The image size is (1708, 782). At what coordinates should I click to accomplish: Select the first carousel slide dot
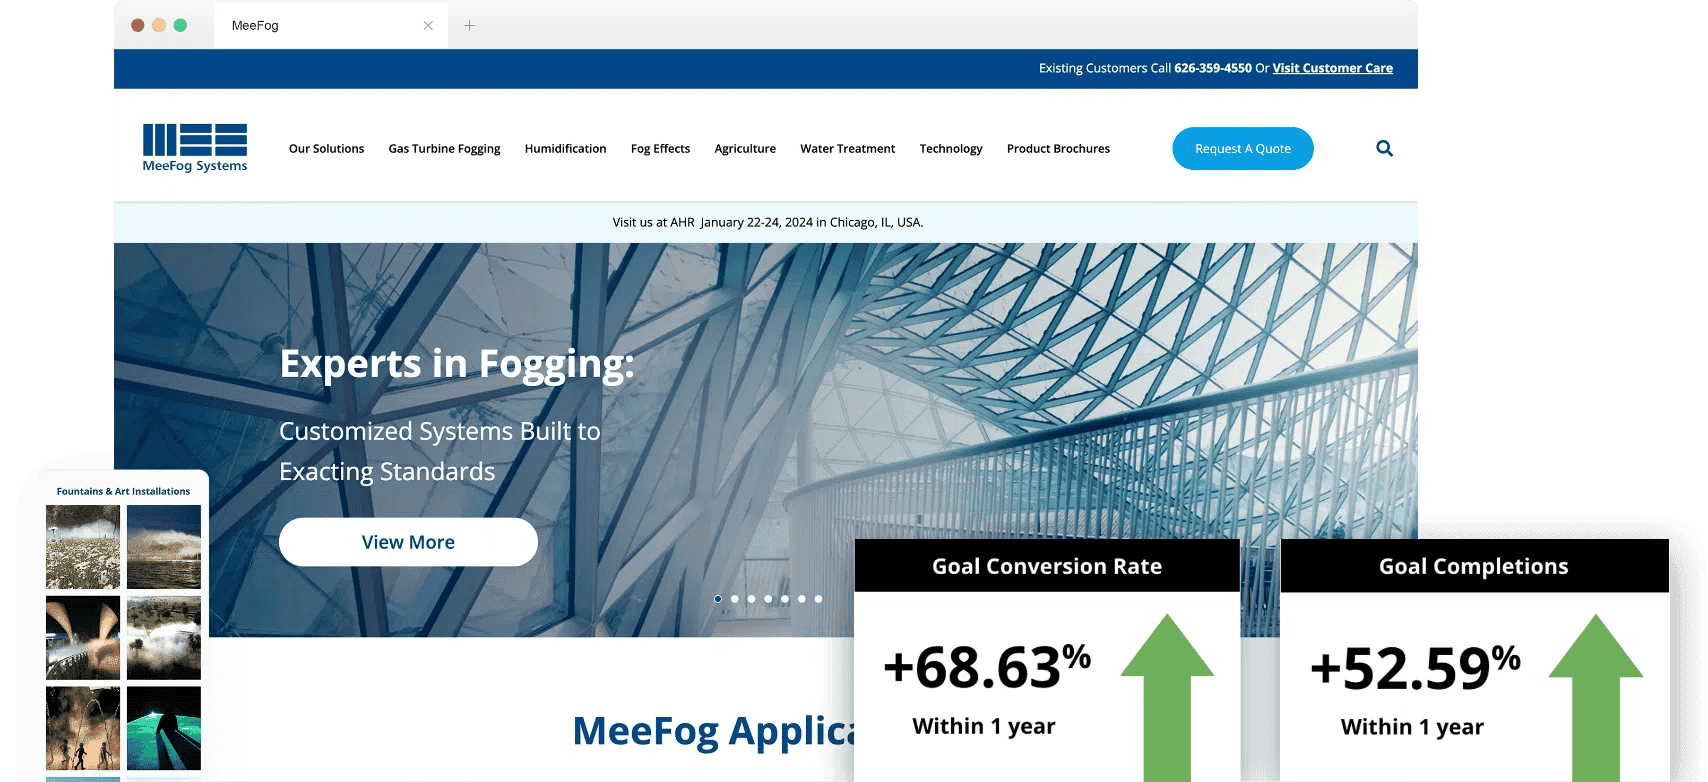pyautogui.click(x=718, y=599)
